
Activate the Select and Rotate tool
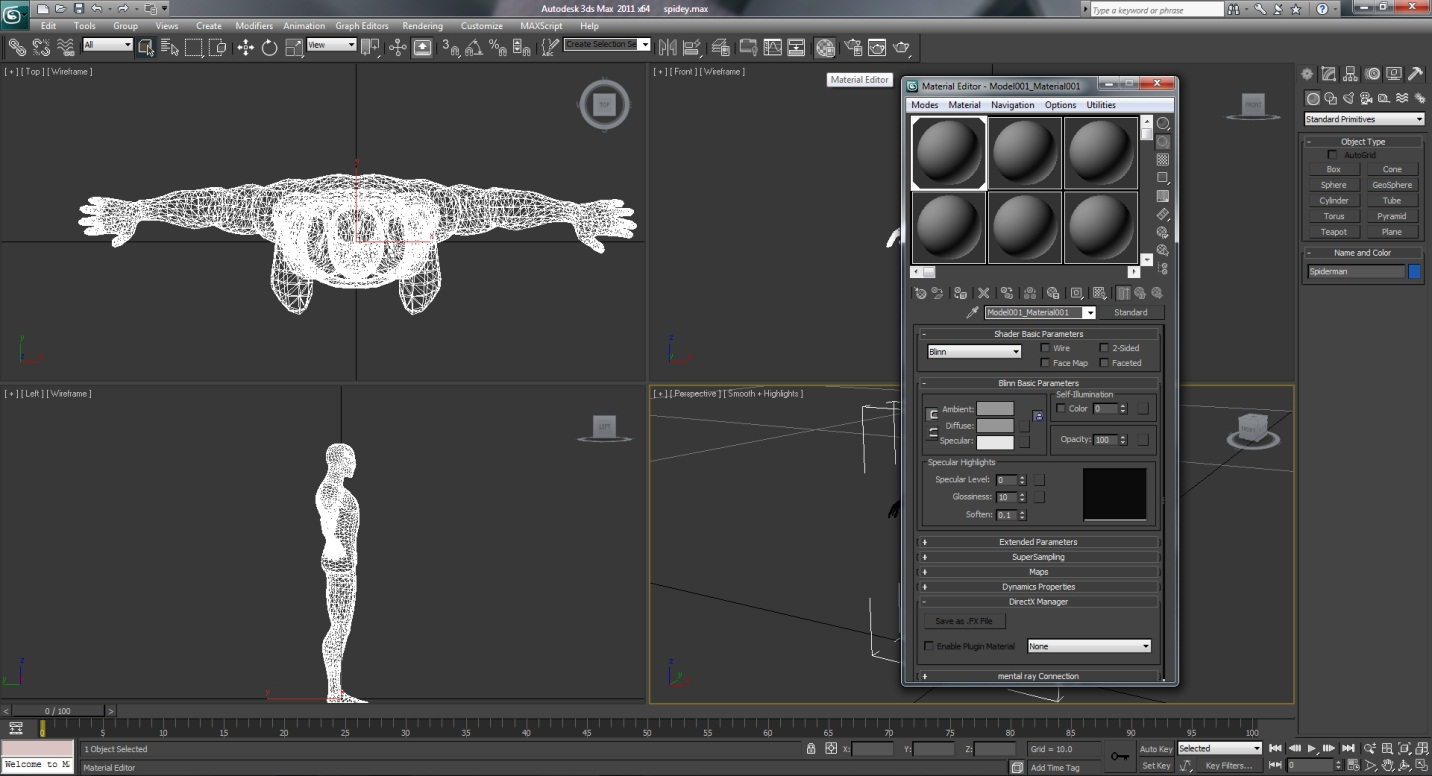coord(269,47)
